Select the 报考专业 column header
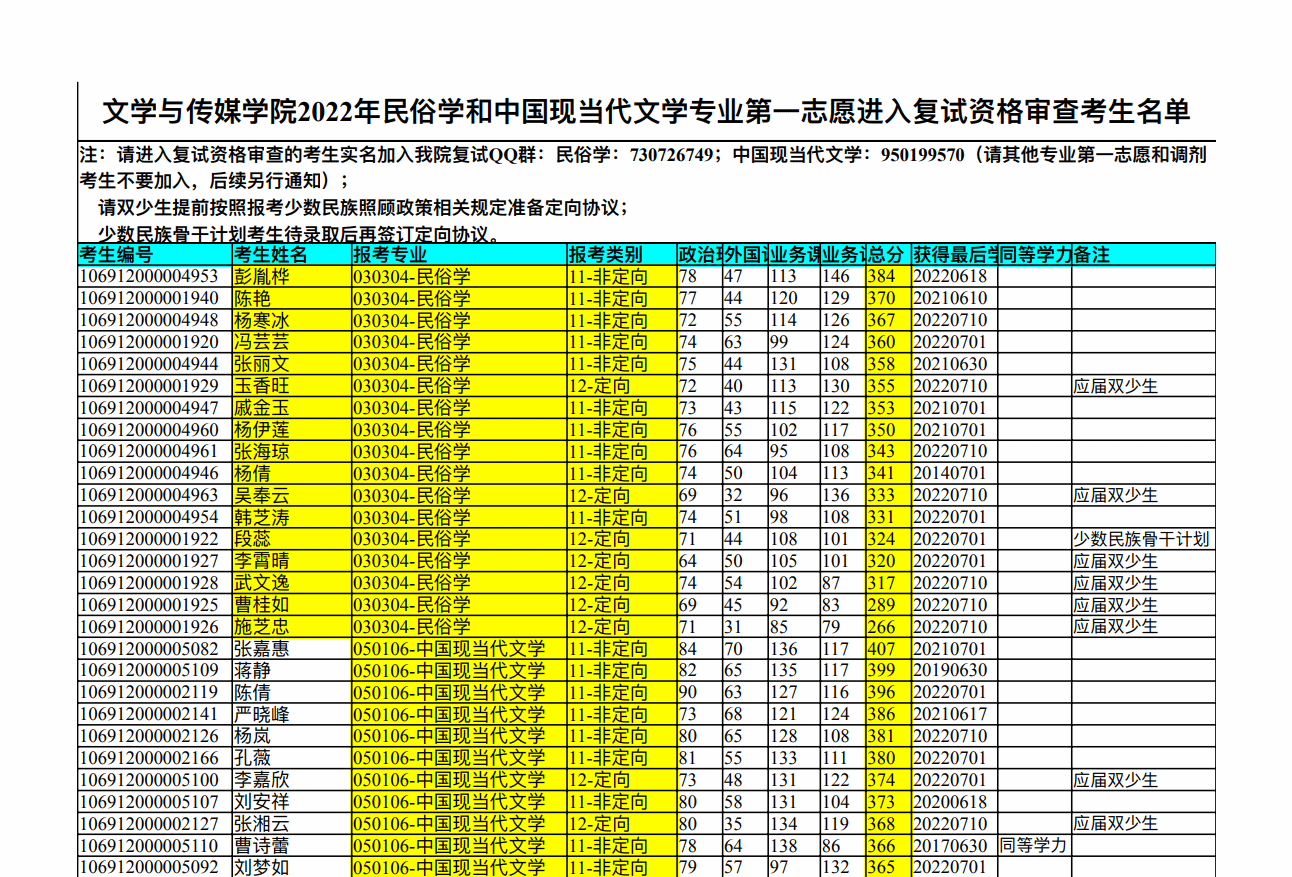 [x=459, y=254]
